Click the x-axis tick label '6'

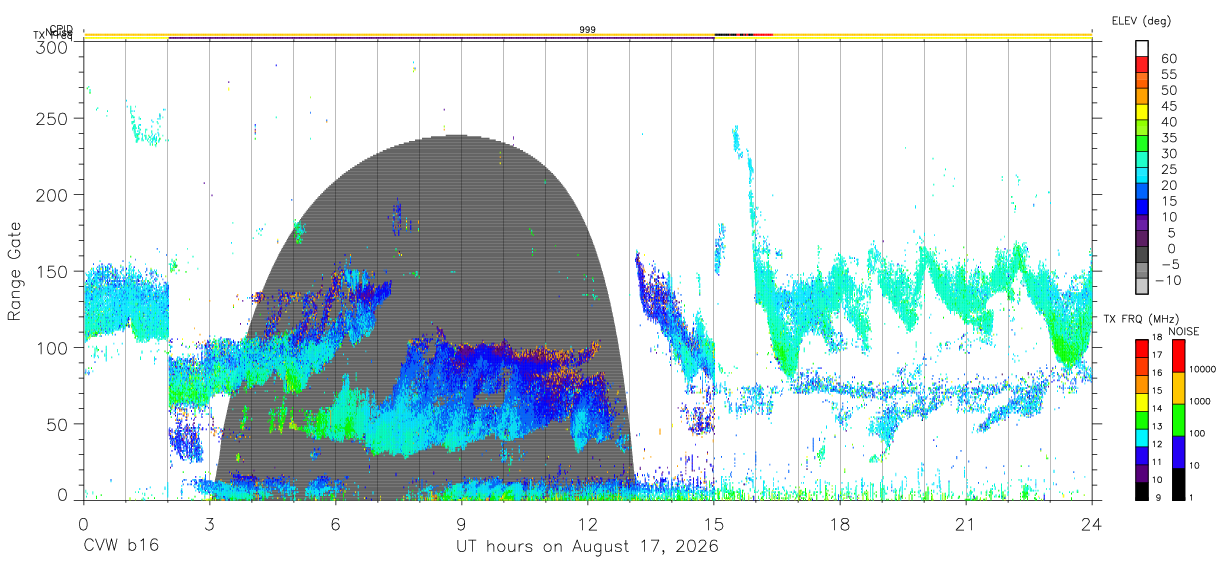336,524
